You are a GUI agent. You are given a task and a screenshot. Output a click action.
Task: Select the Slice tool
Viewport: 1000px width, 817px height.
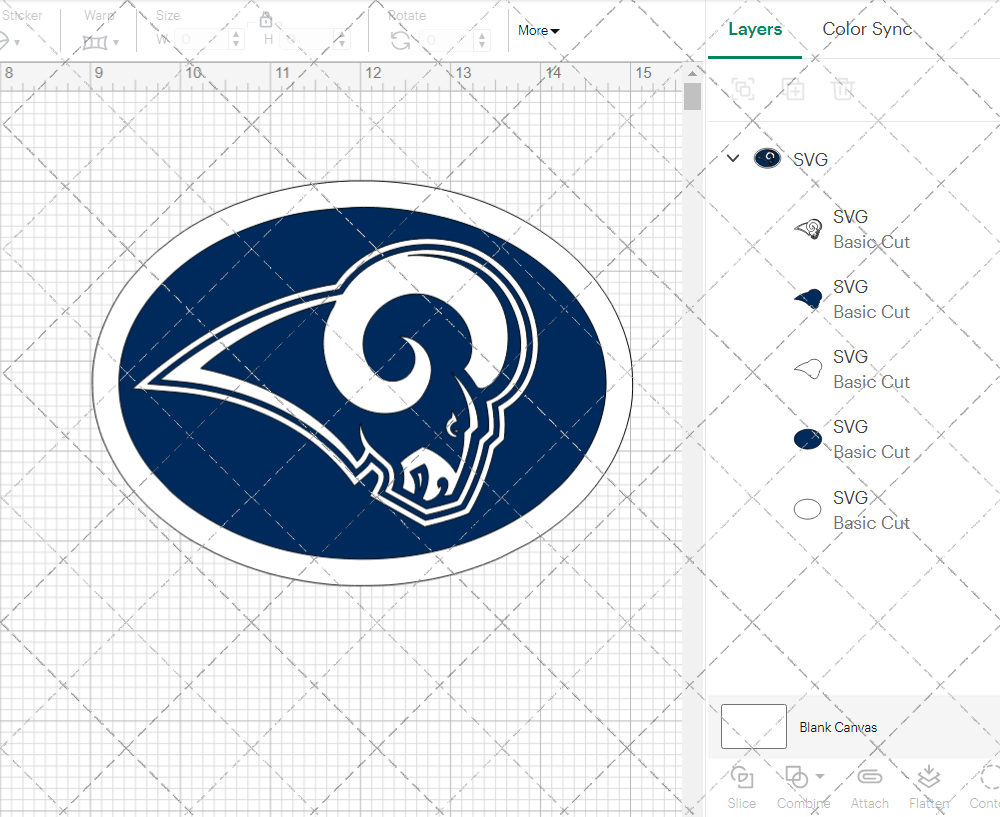(x=741, y=786)
